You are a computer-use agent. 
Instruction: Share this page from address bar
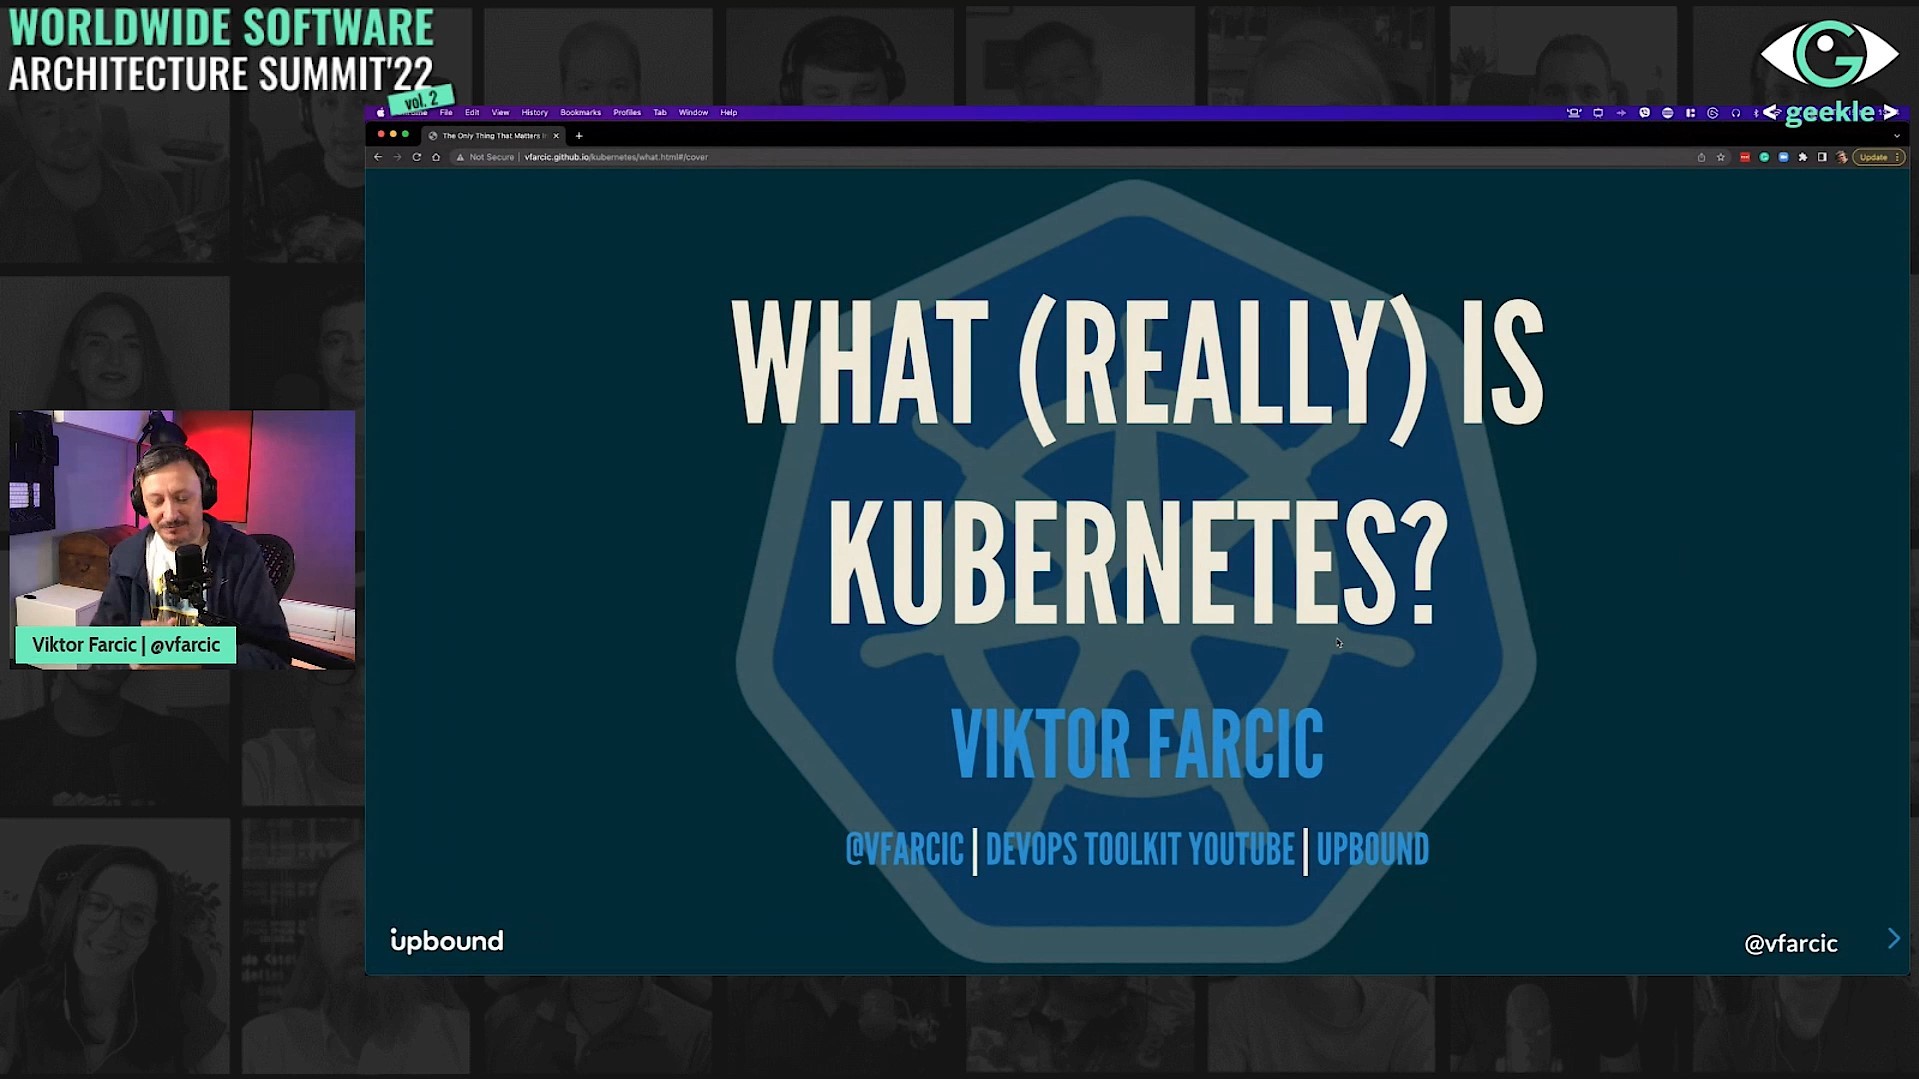click(1701, 157)
